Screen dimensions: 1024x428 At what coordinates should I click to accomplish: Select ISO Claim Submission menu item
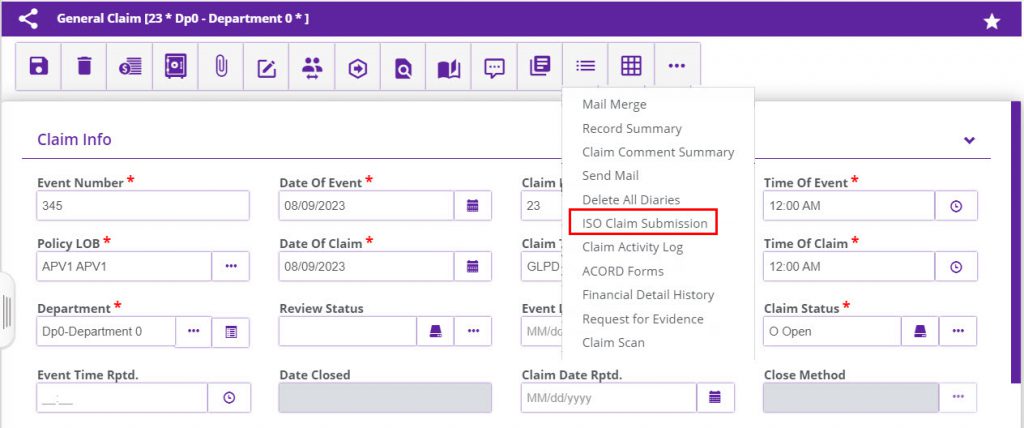(644, 223)
